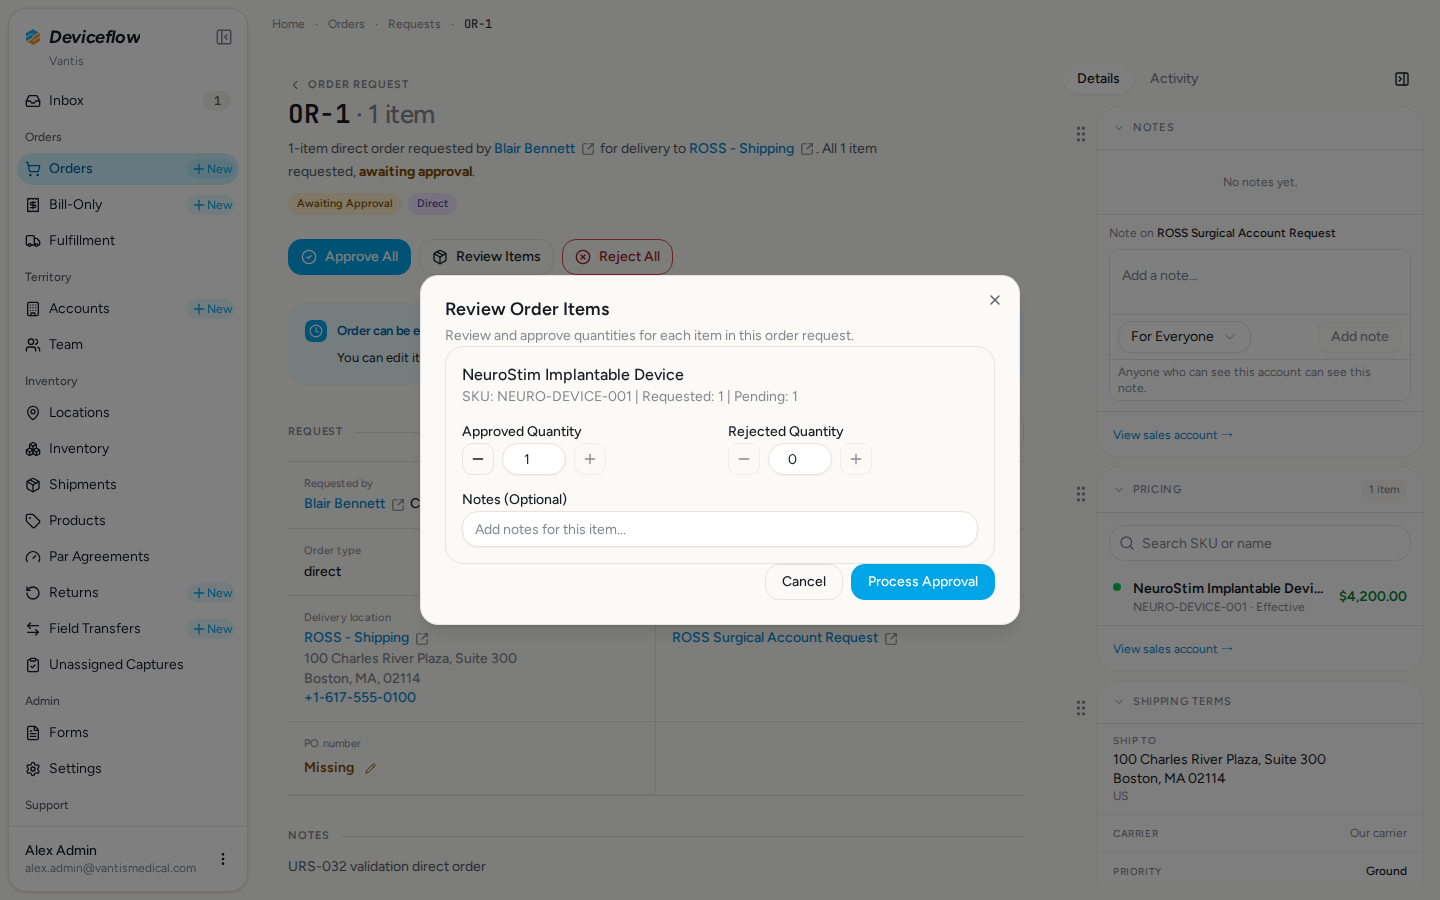This screenshot has height=900, width=1440.
Task: Create new Returns via +New
Action: 213,593
